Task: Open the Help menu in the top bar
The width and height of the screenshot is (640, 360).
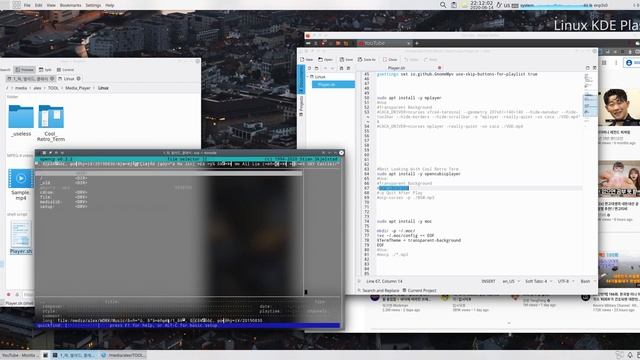Action: point(110,5)
